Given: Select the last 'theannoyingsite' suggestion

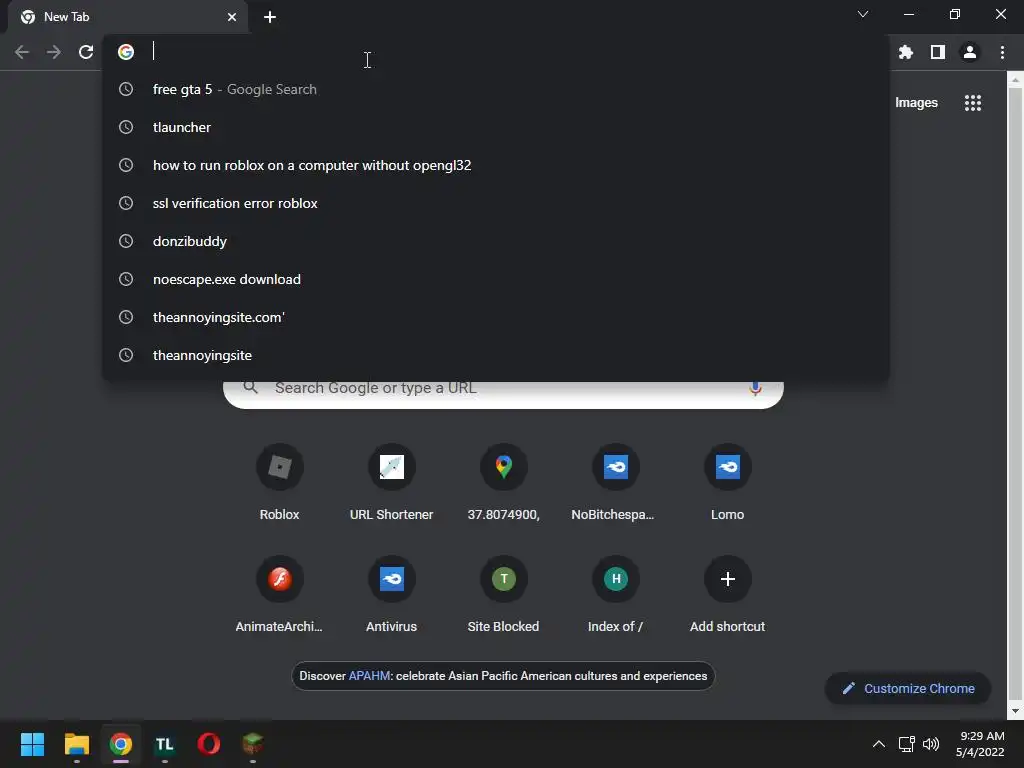Looking at the screenshot, I should tap(496, 355).
